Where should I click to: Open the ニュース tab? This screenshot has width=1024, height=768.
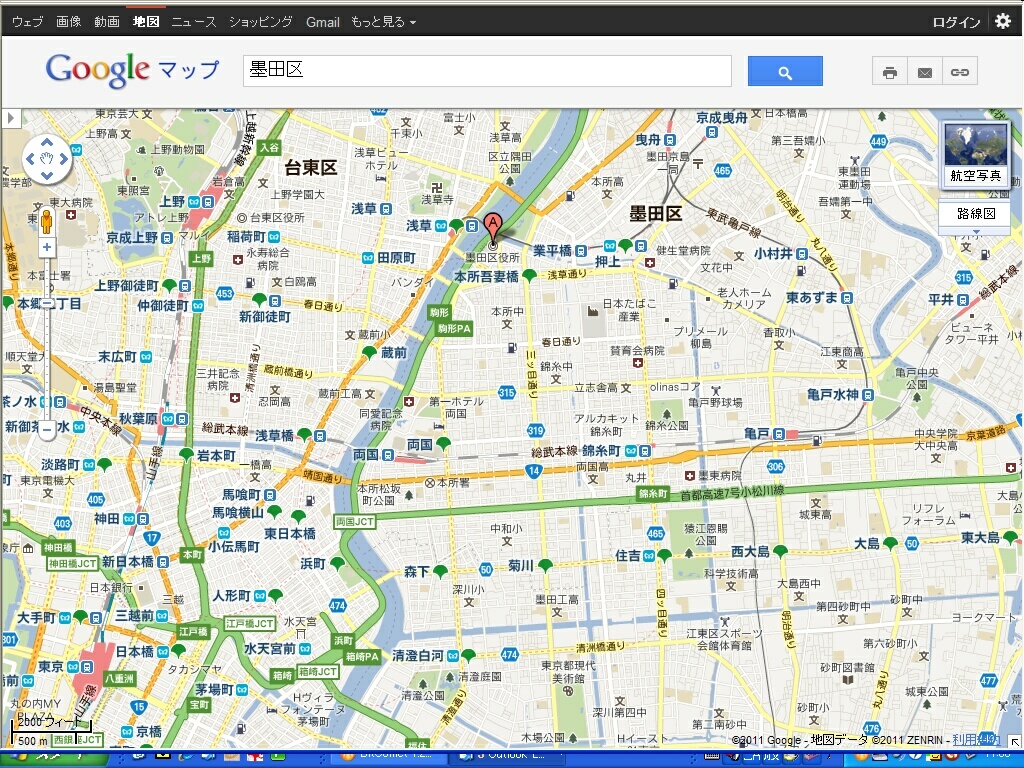coord(194,22)
